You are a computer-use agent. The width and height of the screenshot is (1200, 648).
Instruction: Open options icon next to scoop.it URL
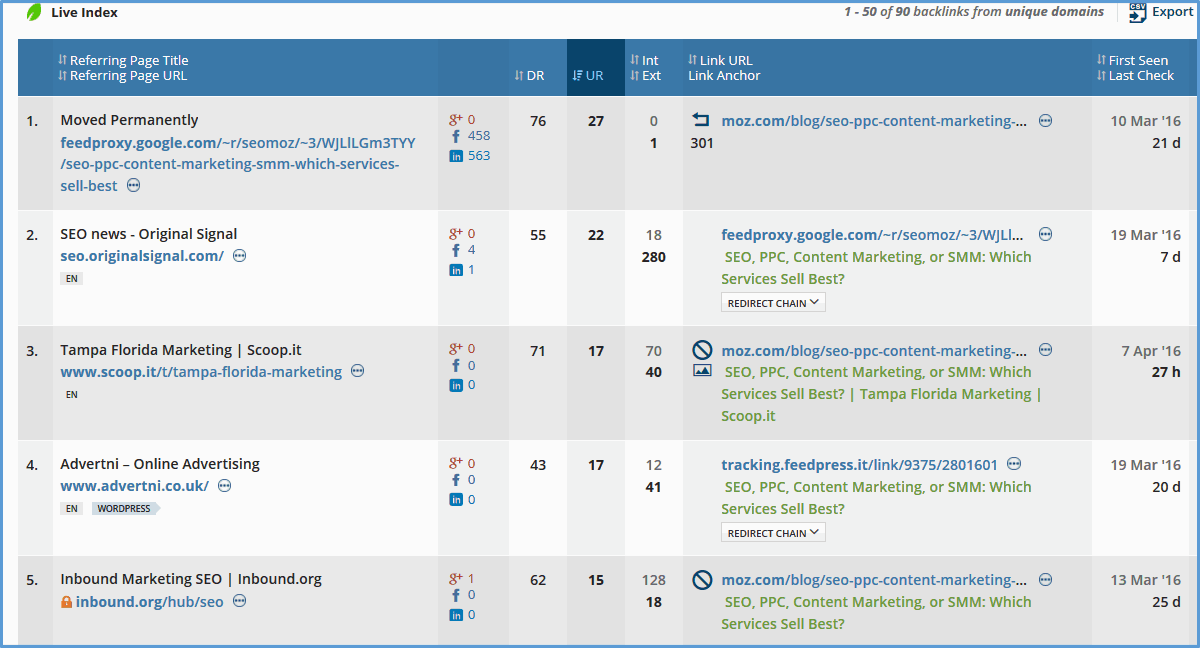click(x=357, y=371)
